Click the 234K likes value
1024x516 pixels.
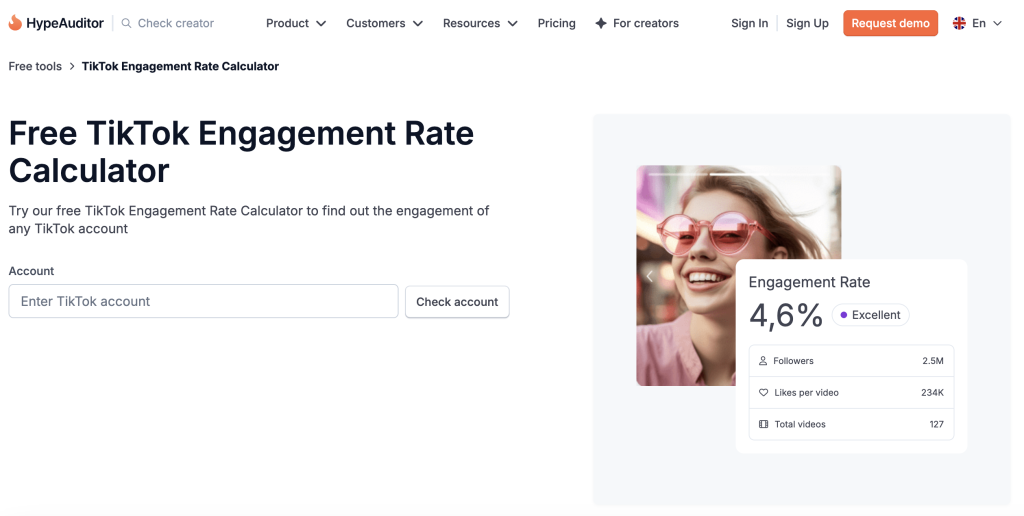pos(932,393)
